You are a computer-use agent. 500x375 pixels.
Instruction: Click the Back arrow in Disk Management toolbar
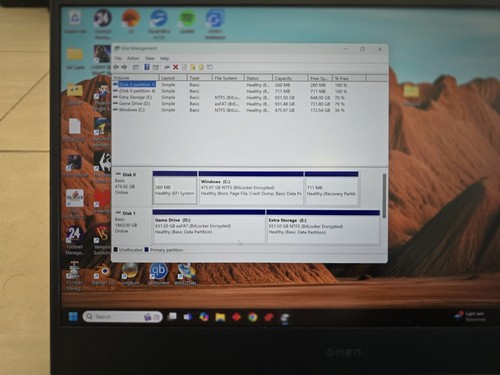pyautogui.click(x=116, y=67)
